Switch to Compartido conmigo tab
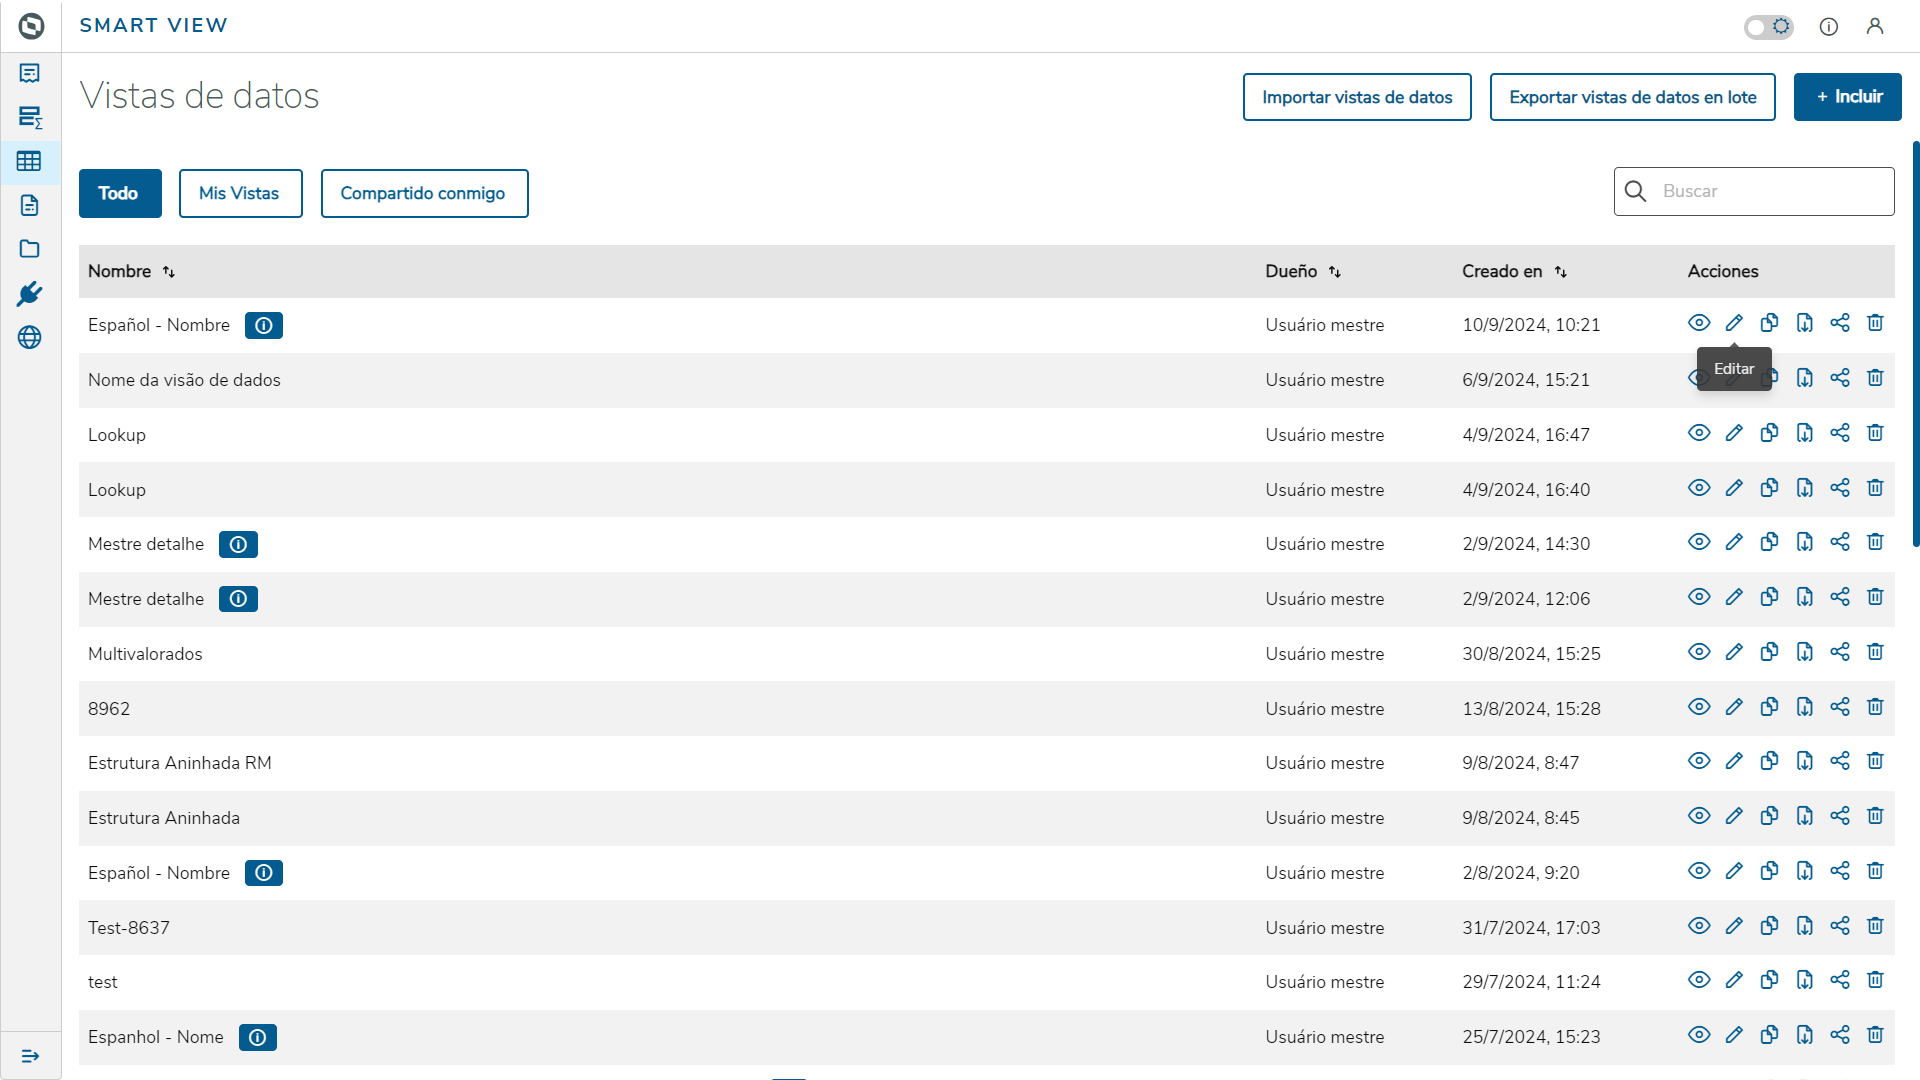1920x1080 pixels. coord(424,193)
